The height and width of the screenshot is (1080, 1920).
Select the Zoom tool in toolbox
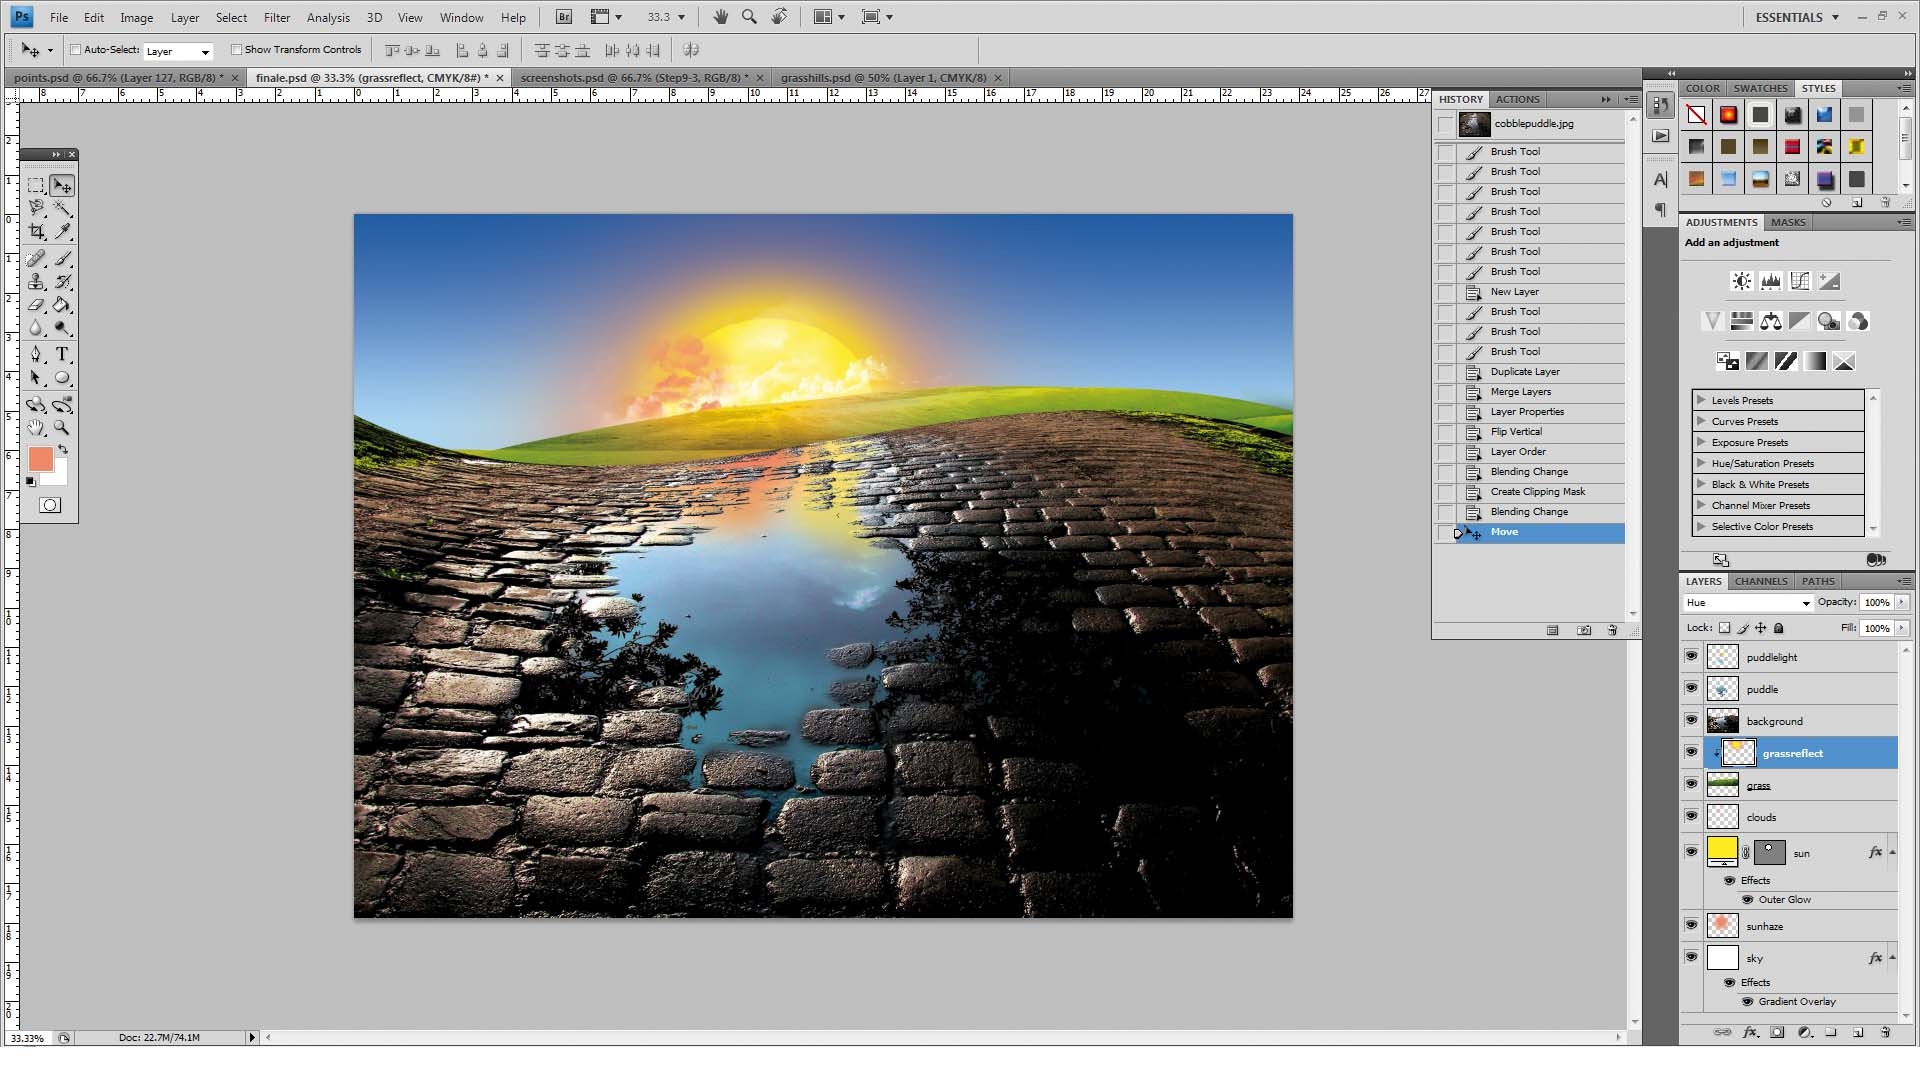(62, 428)
